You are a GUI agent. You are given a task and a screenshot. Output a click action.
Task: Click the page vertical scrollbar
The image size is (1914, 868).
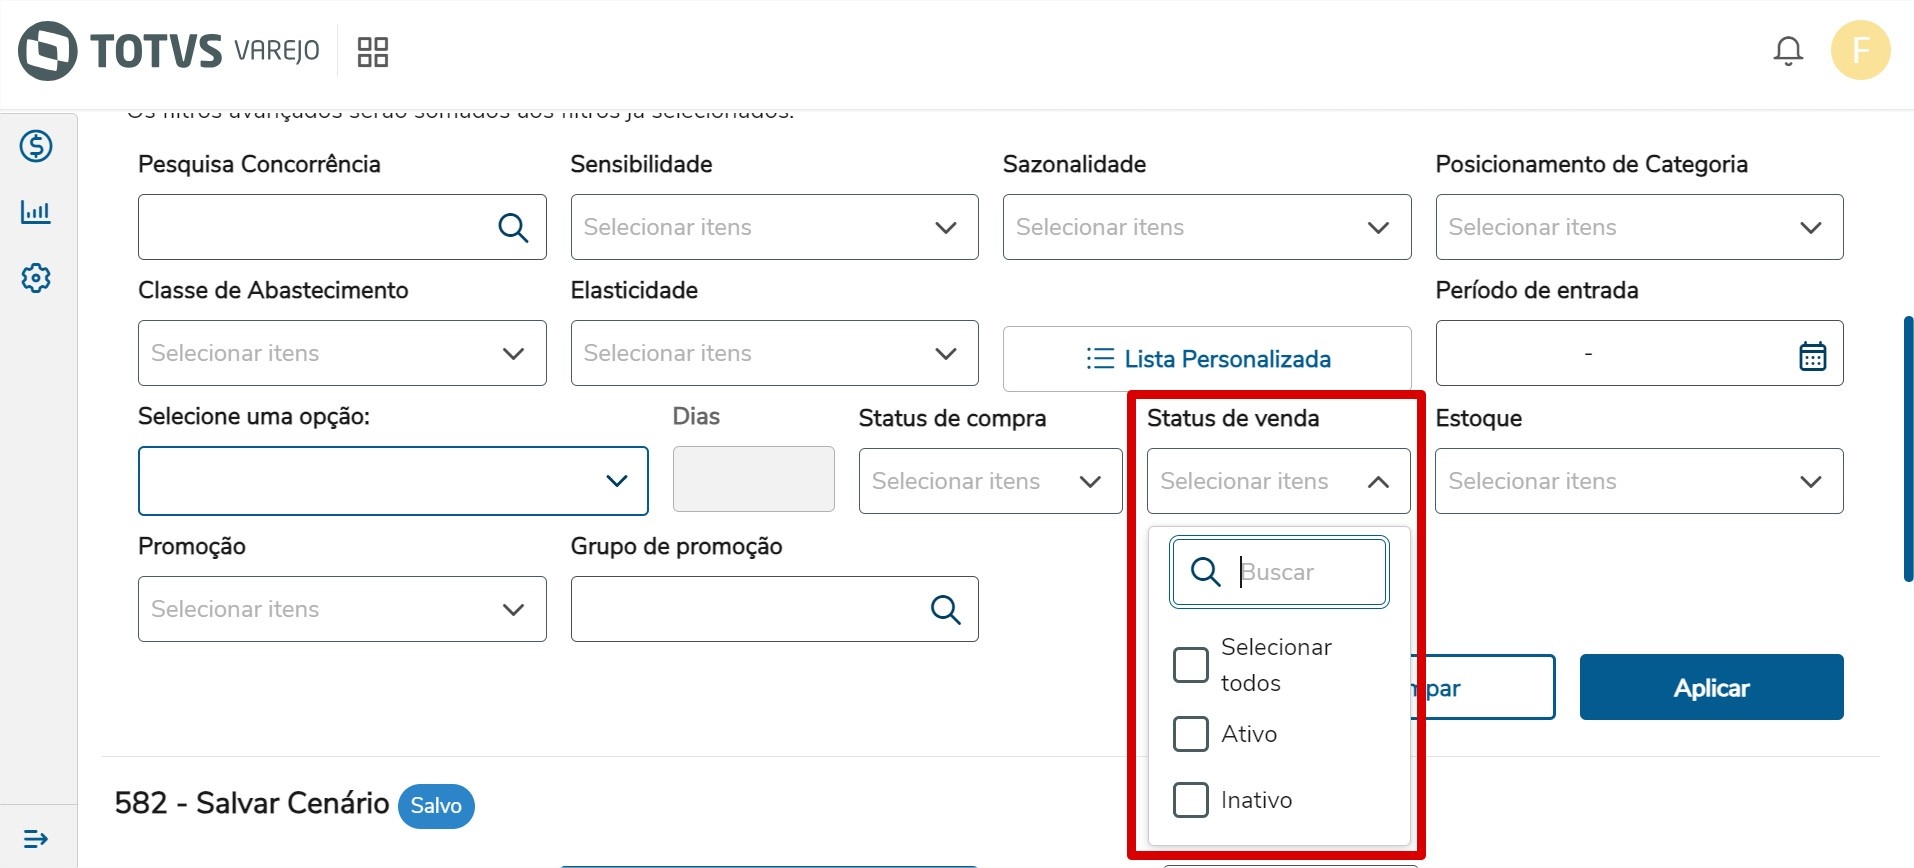[x=1908, y=449]
